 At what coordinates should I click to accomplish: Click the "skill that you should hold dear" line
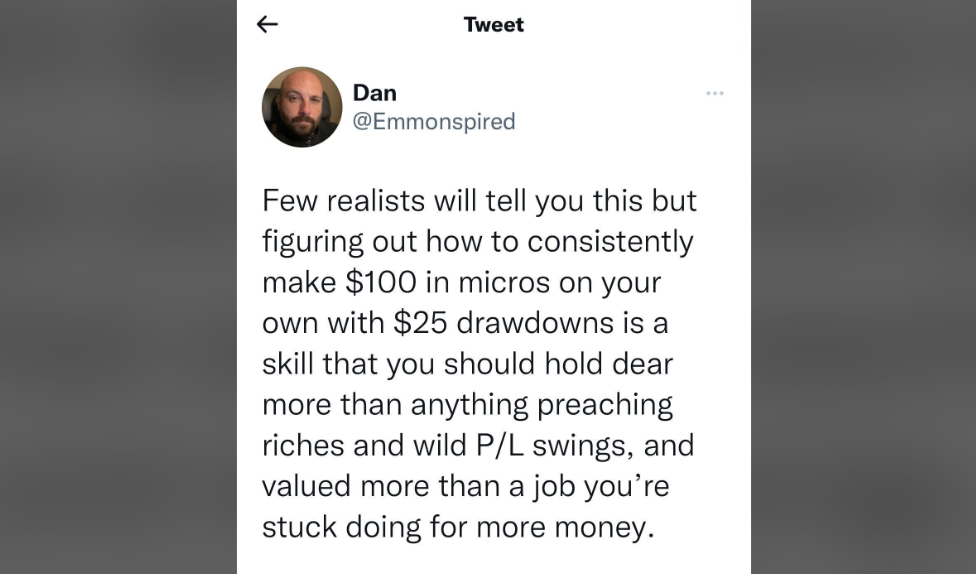[467, 364]
